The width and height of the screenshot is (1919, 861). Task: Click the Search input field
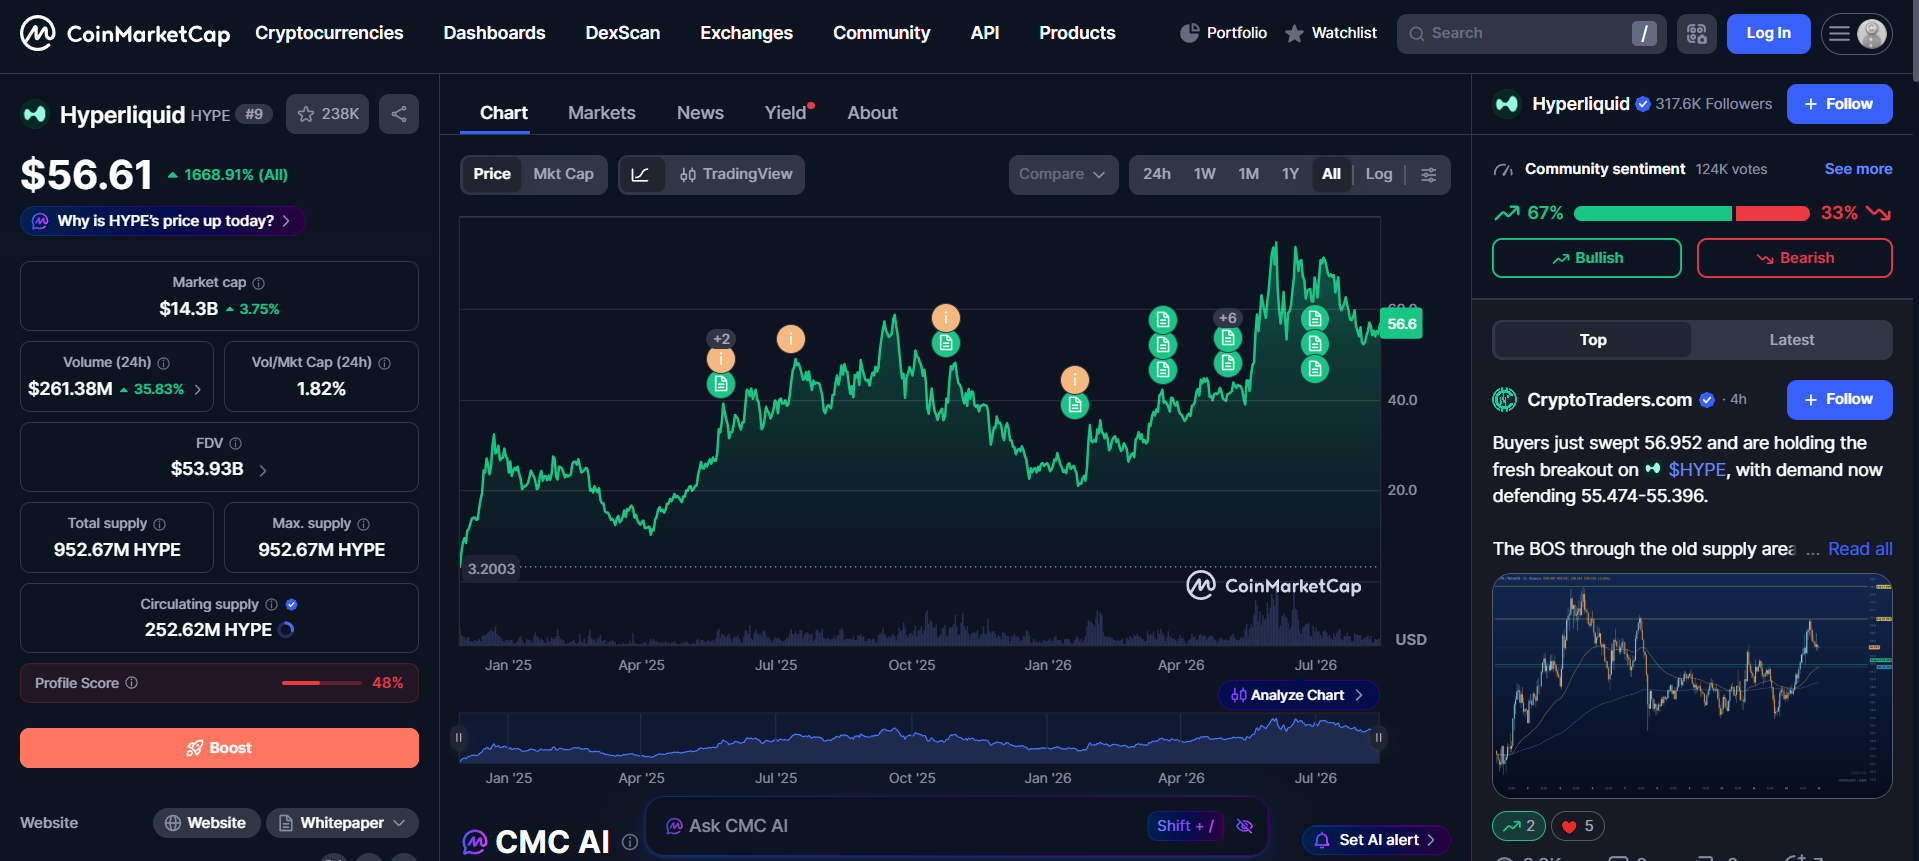point(1531,34)
